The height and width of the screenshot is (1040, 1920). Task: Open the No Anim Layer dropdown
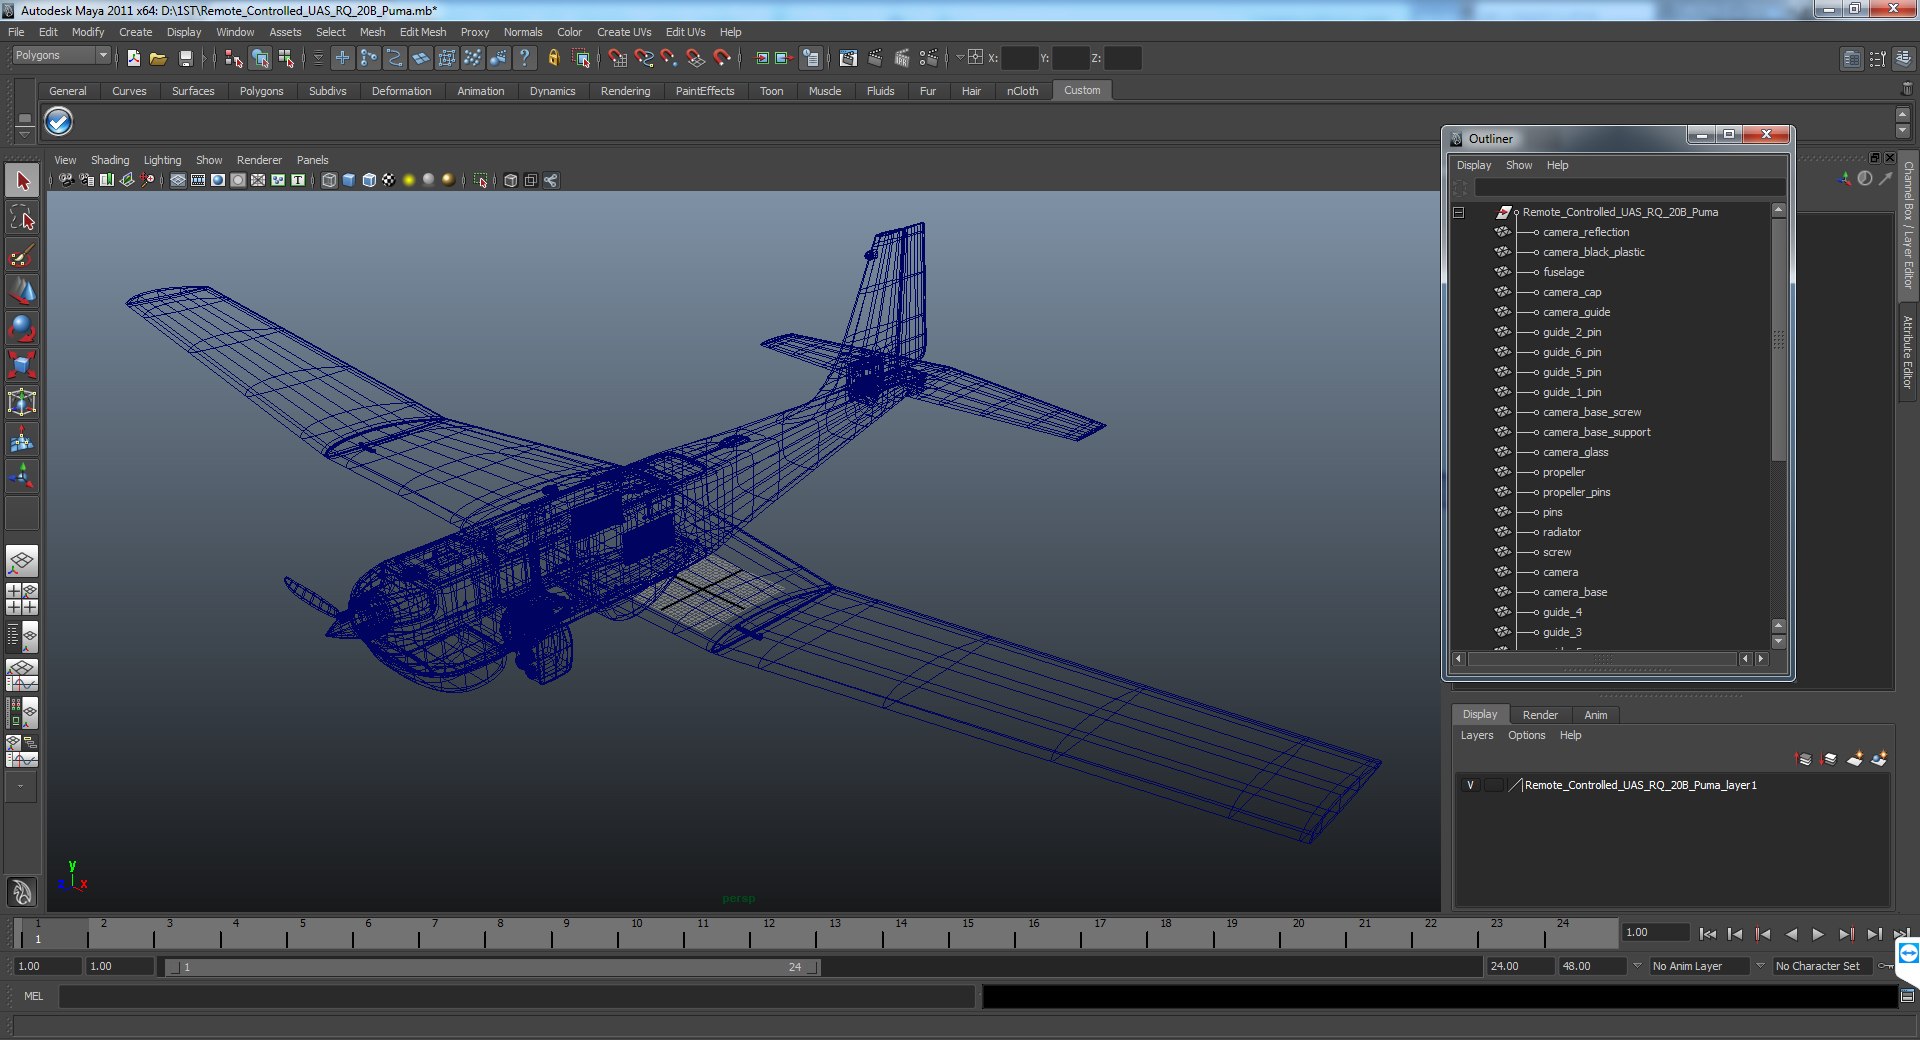[x=1698, y=966]
